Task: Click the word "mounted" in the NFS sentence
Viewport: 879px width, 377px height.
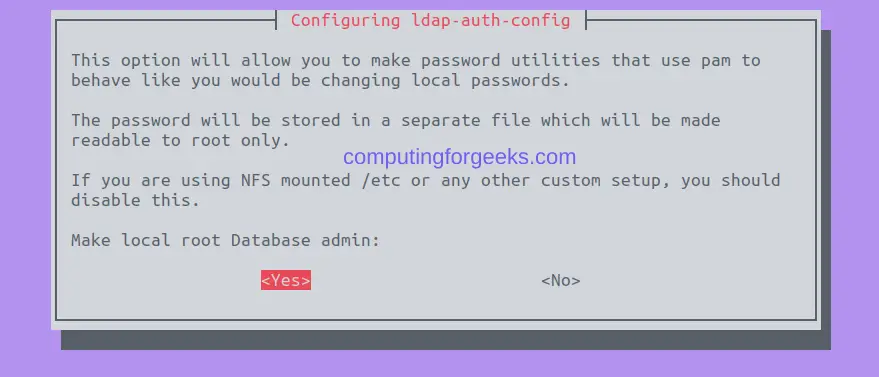Action: click(x=316, y=180)
